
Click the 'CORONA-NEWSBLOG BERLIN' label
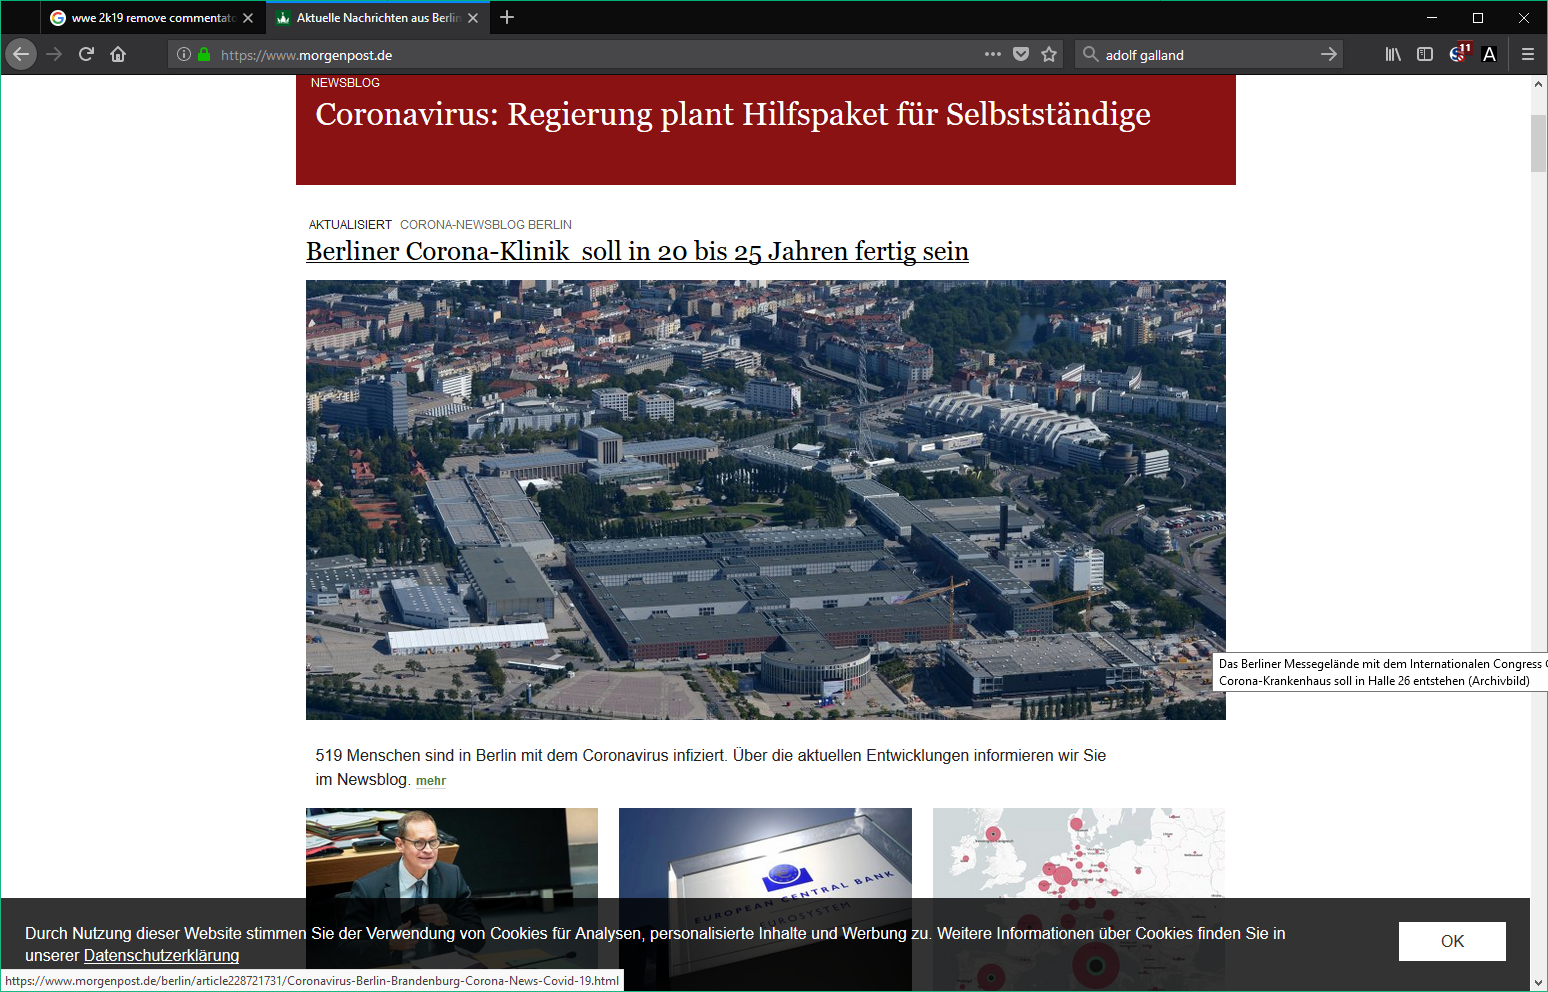486,225
